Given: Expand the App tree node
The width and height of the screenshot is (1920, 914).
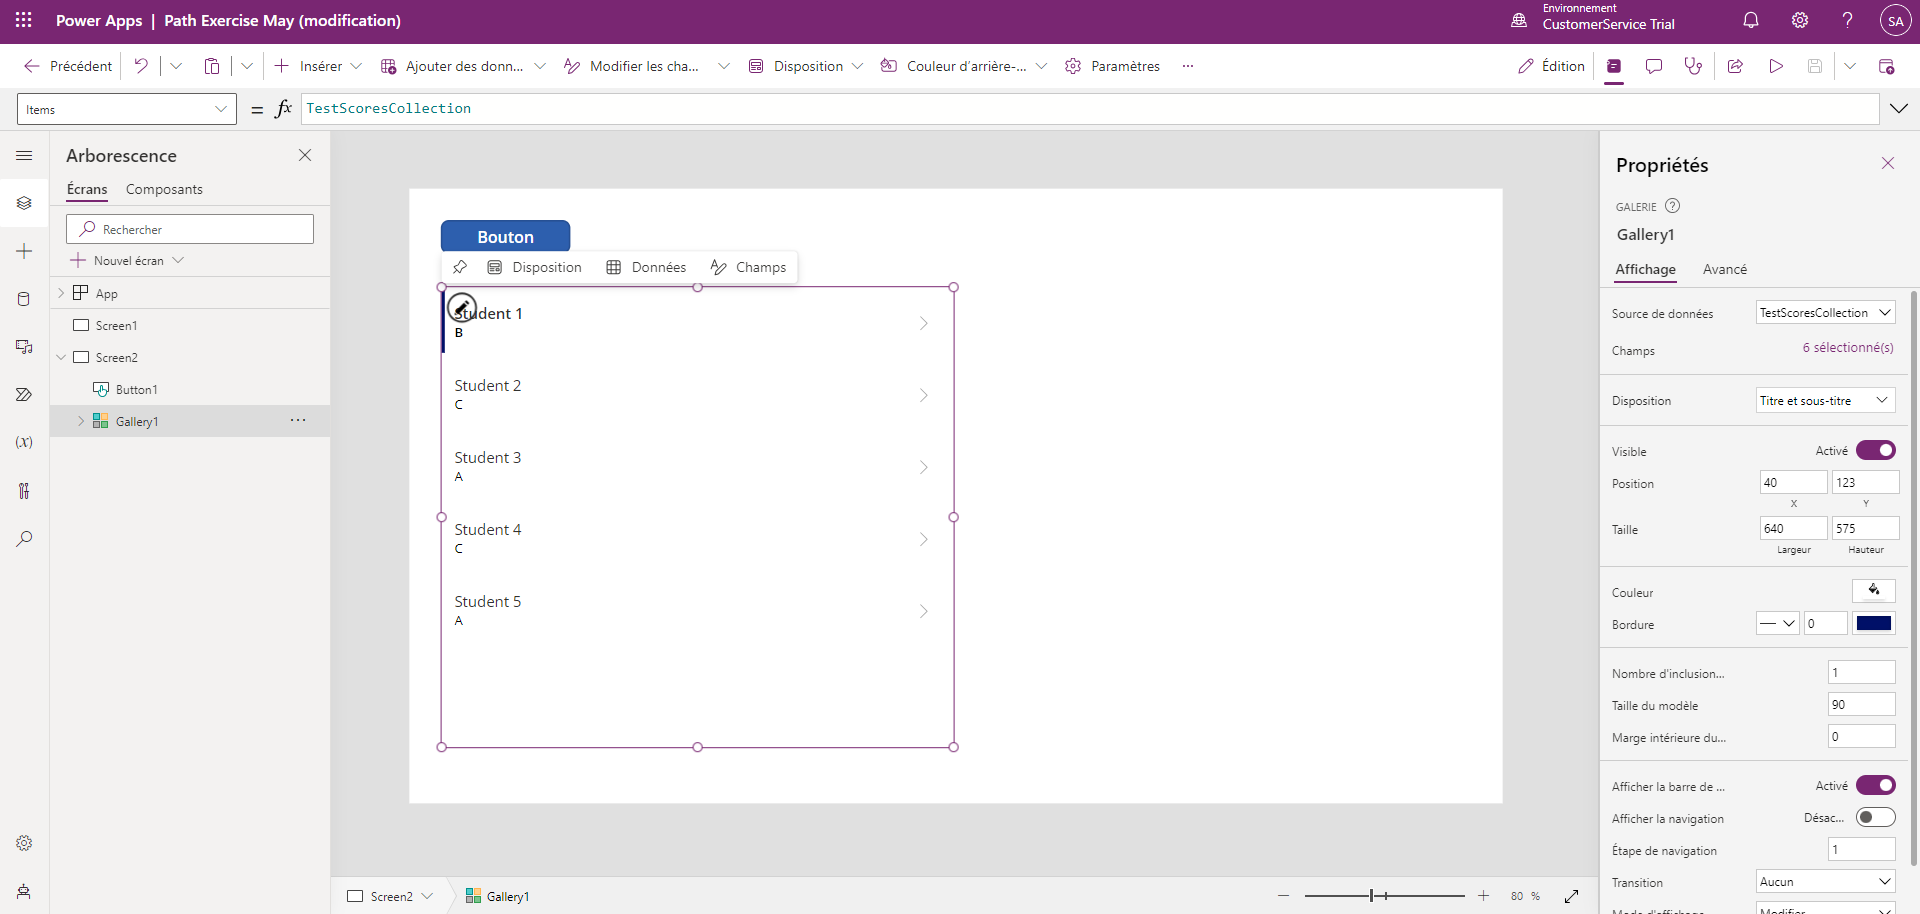Looking at the screenshot, I should coord(61,293).
